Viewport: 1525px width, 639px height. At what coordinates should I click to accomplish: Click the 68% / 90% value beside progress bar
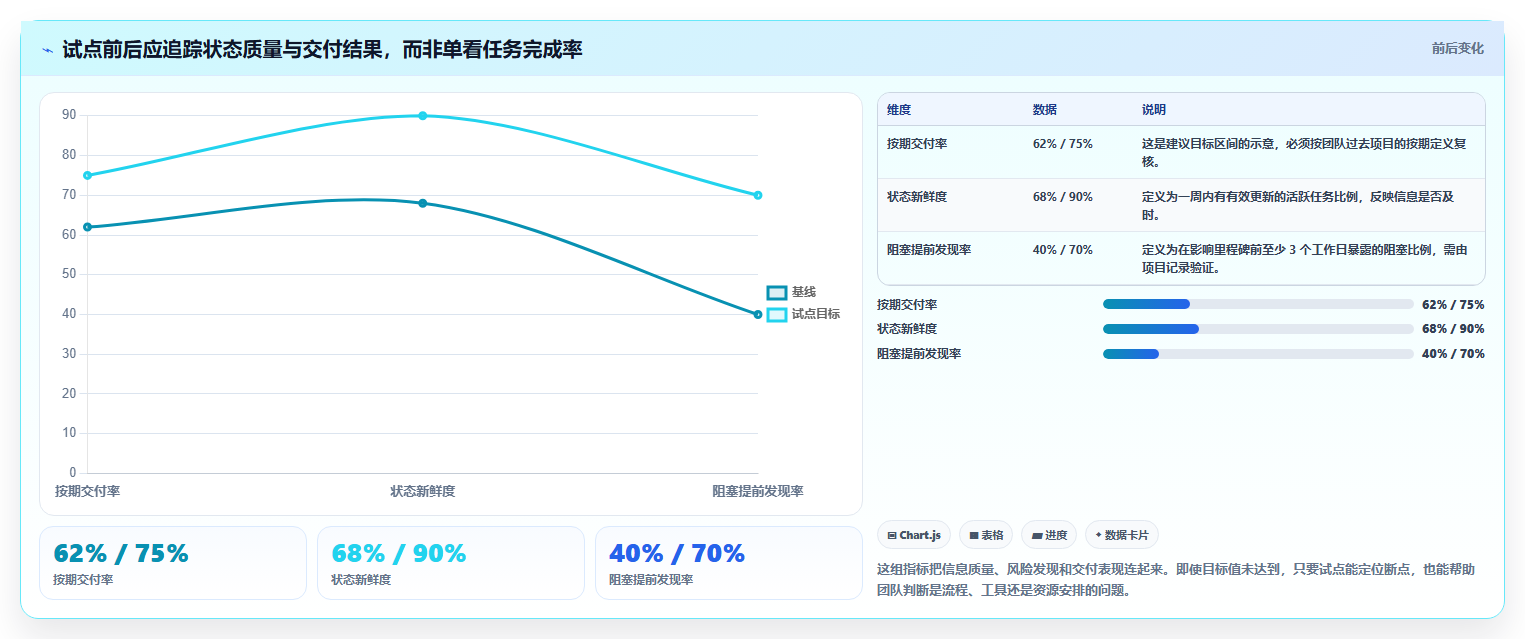pos(1453,329)
